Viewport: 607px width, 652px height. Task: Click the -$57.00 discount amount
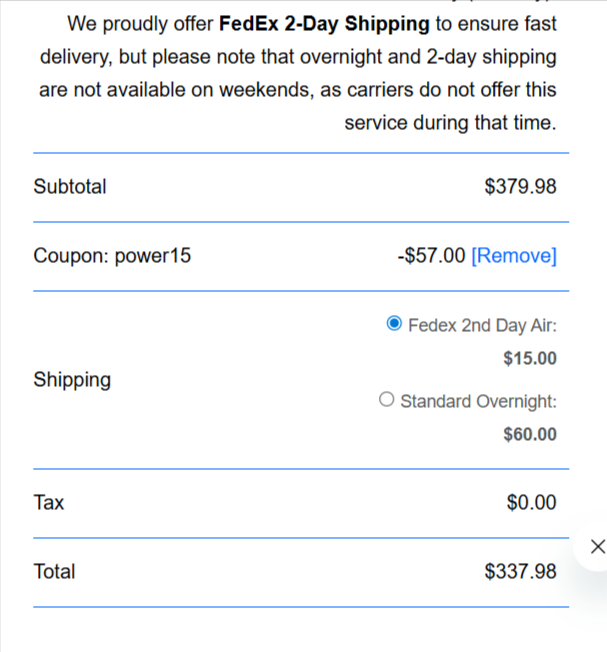tap(431, 256)
